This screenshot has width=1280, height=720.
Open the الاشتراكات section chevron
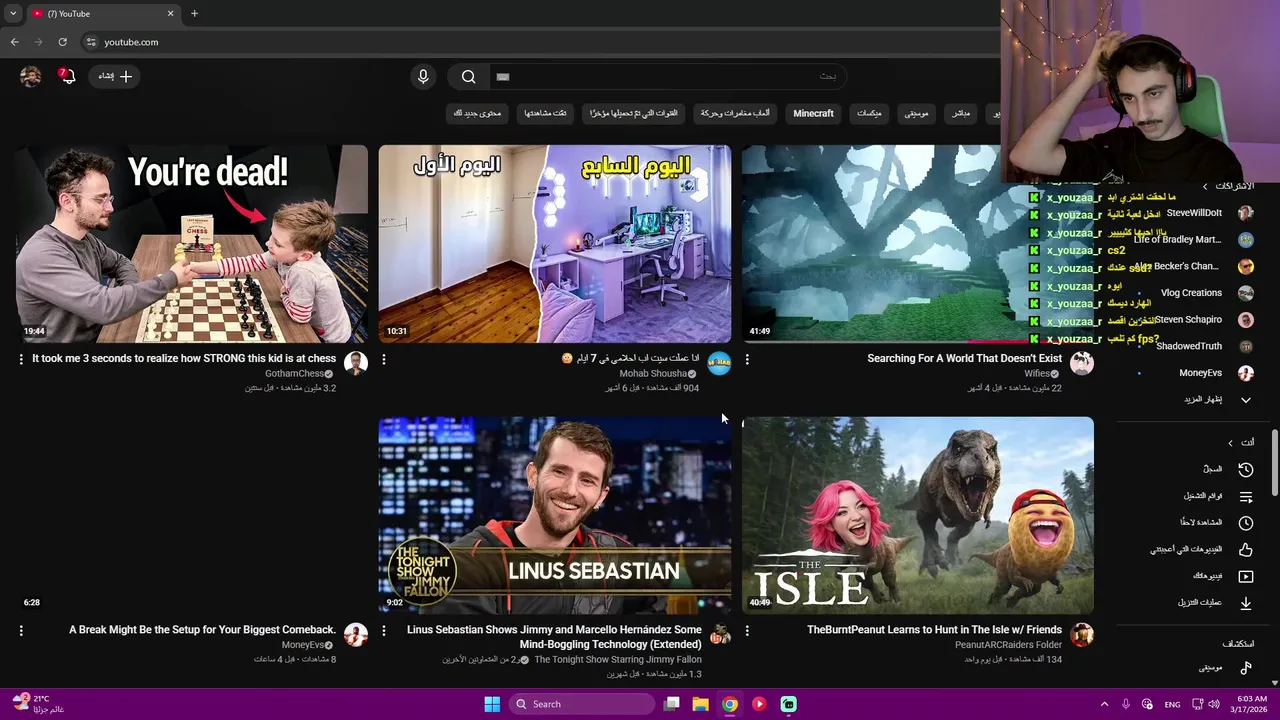pos(1205,186)
